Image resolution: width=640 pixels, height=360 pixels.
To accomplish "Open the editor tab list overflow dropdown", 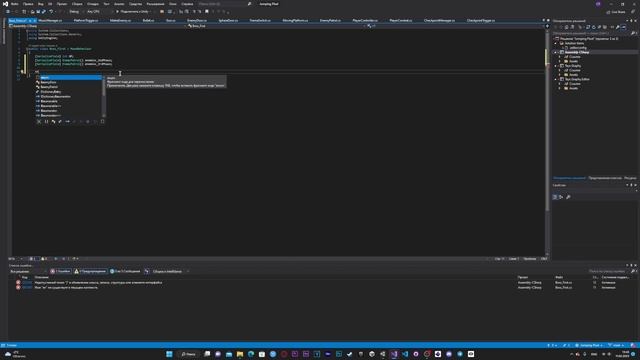I will 543,20.
